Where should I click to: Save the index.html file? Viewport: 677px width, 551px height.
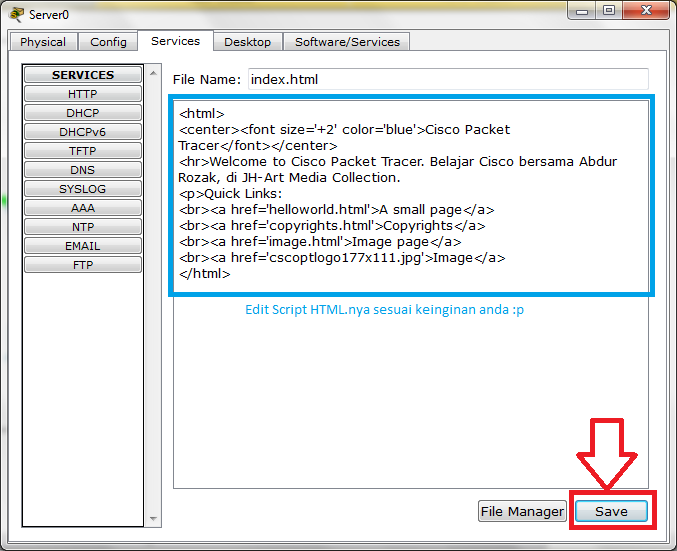tap(611, 511)
